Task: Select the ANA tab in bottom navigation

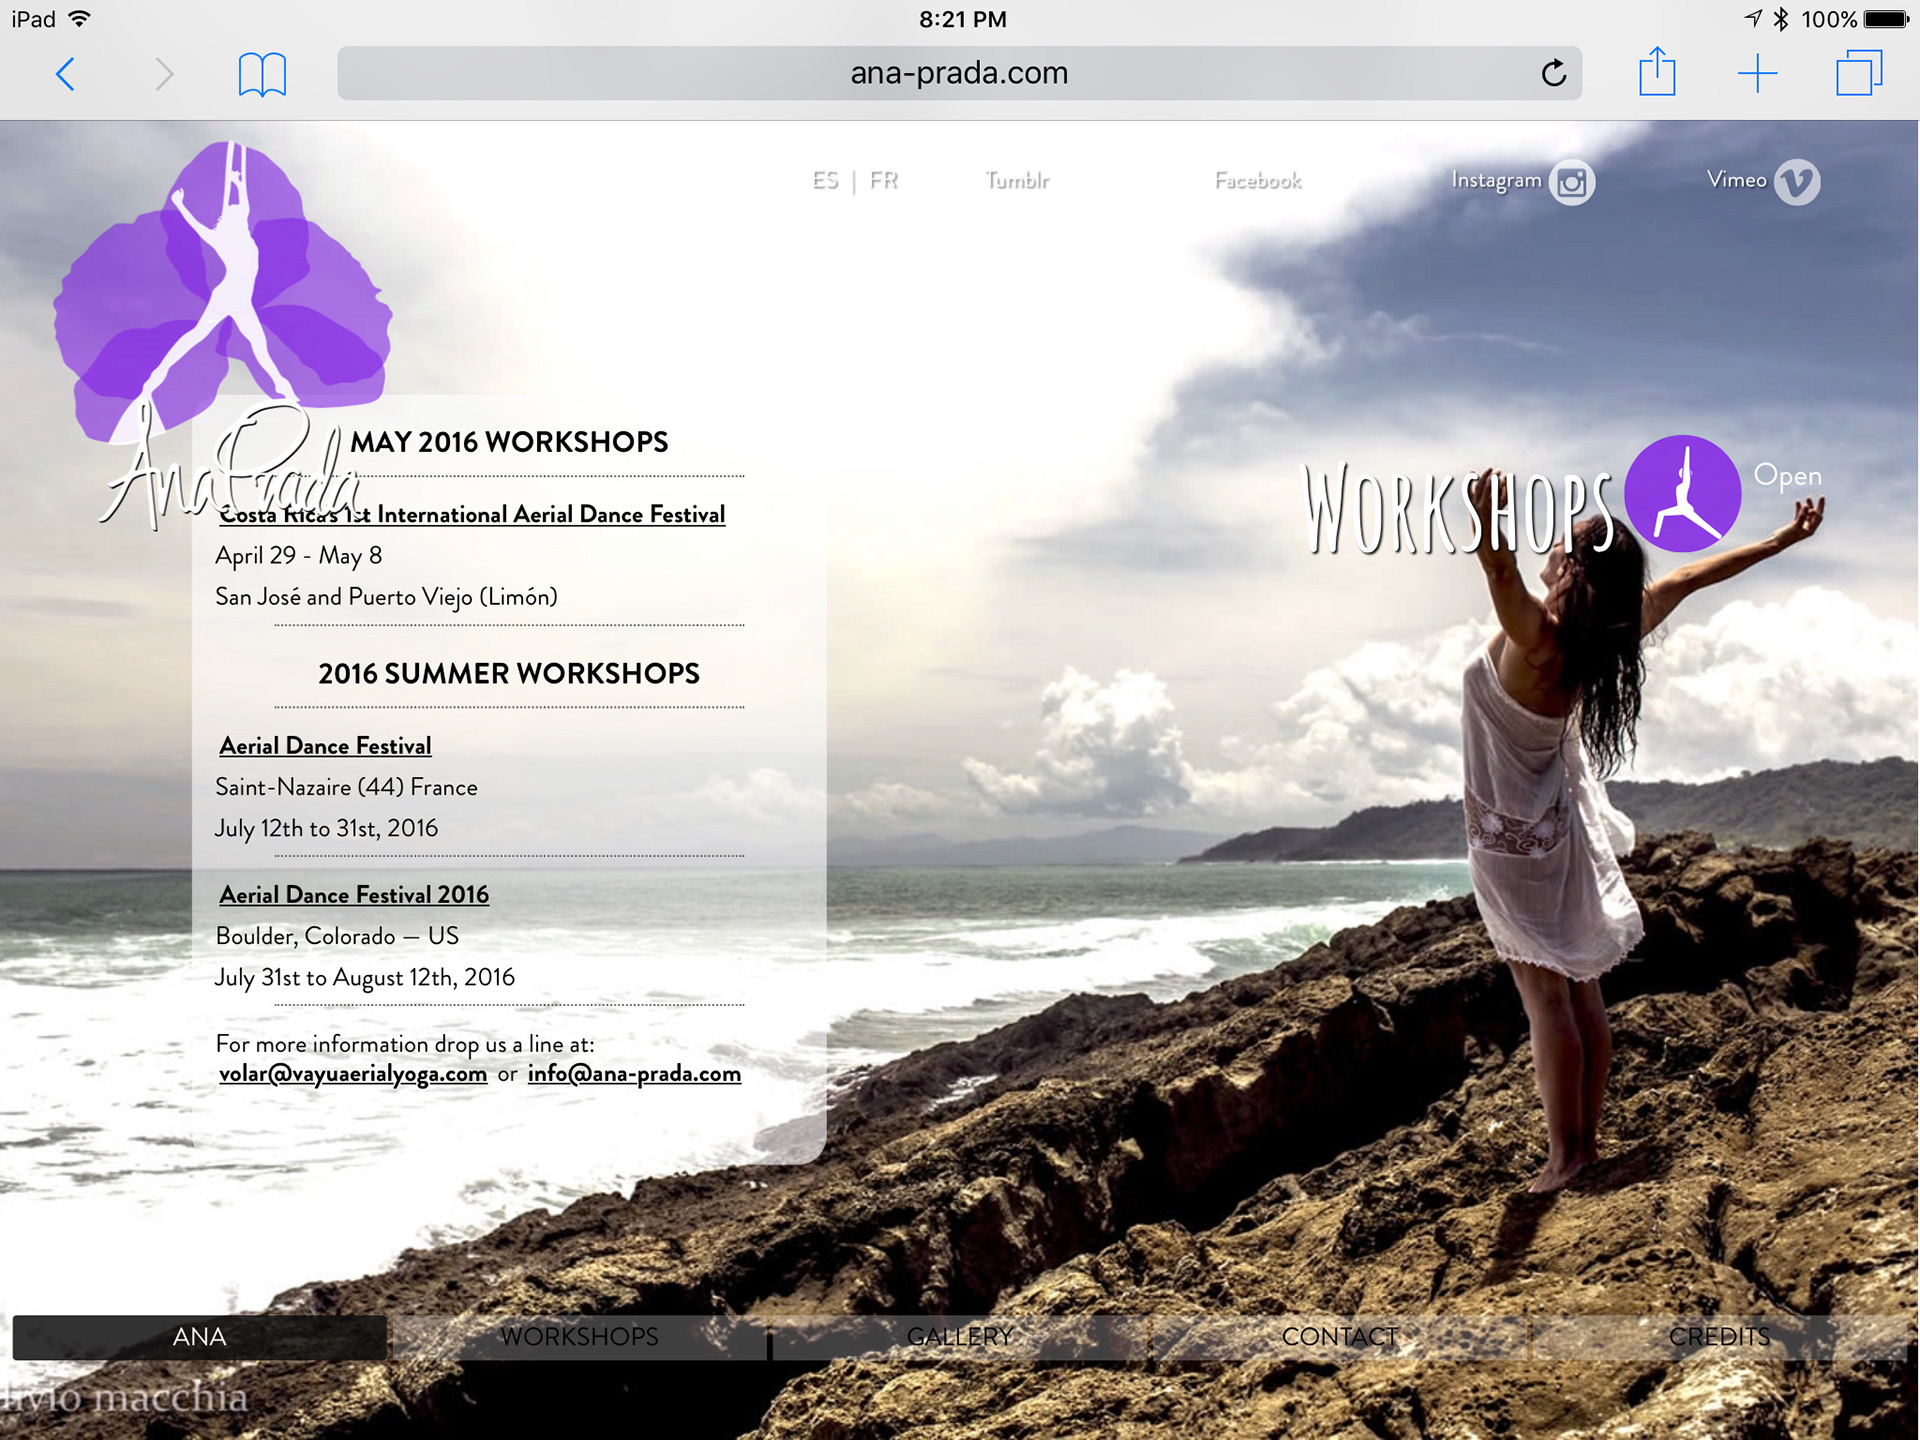Action: click(199, 1337)
